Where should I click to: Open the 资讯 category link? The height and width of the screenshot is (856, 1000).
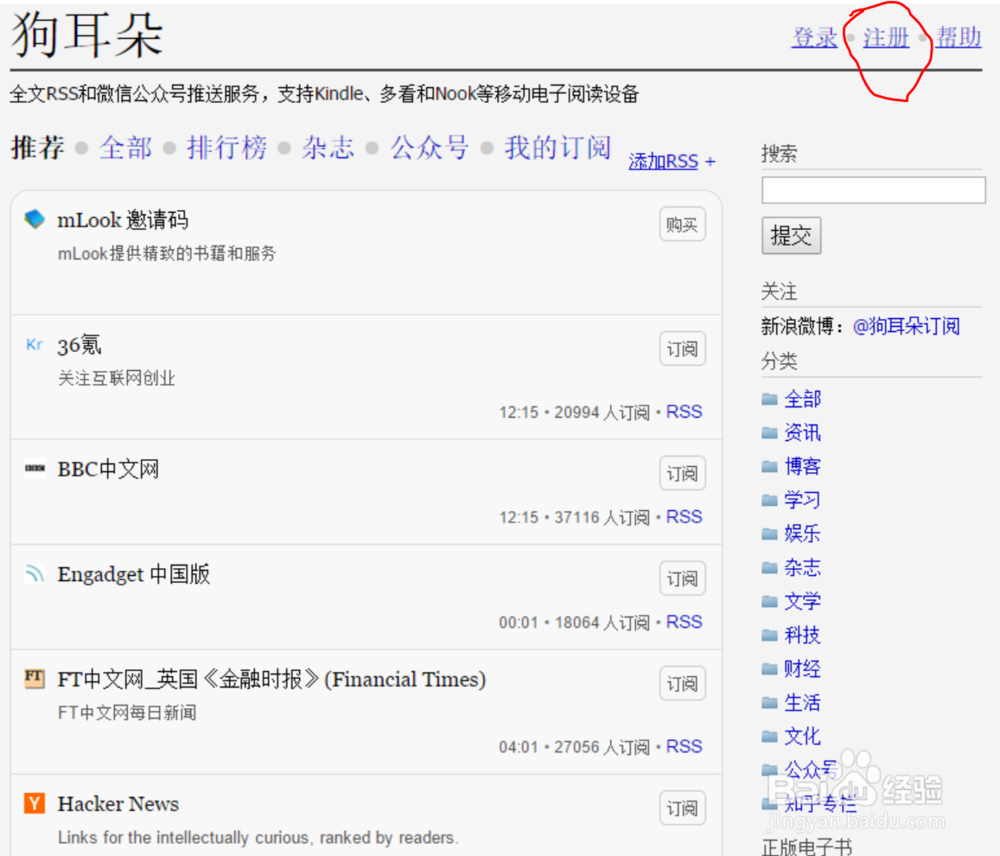point(802,433)
